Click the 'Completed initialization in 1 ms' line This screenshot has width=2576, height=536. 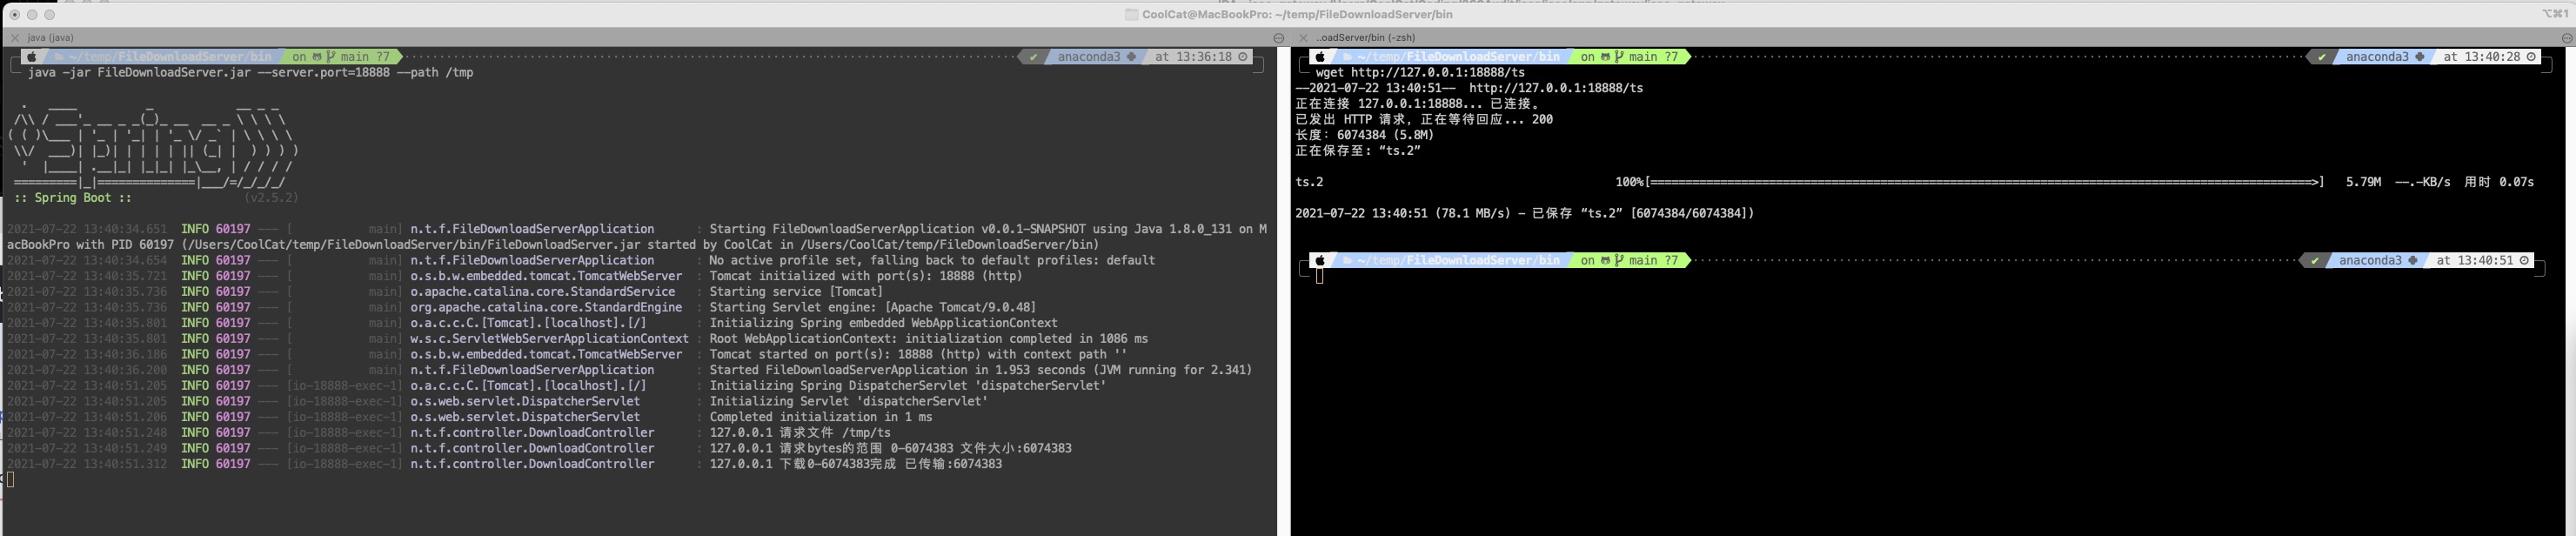click(x=820, y=417)
